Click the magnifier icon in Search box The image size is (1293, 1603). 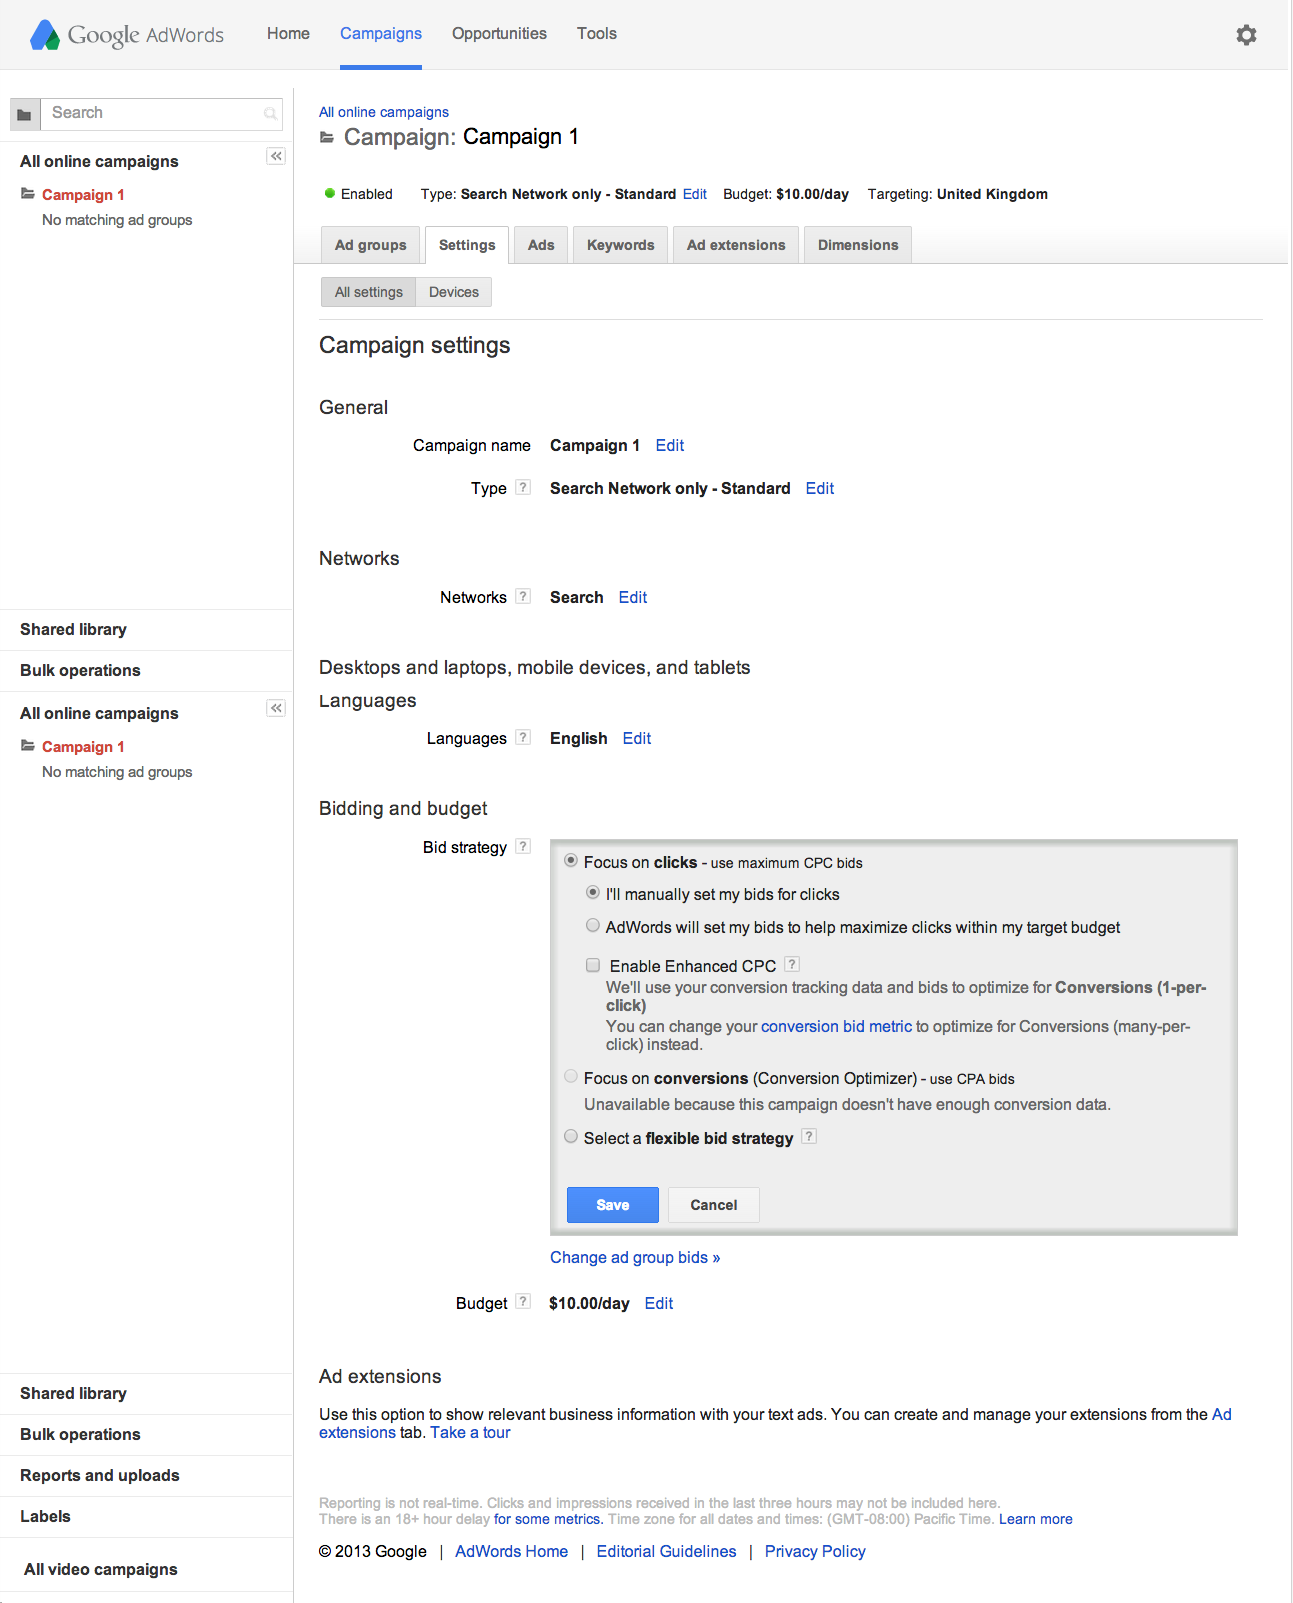coord(270,114)
